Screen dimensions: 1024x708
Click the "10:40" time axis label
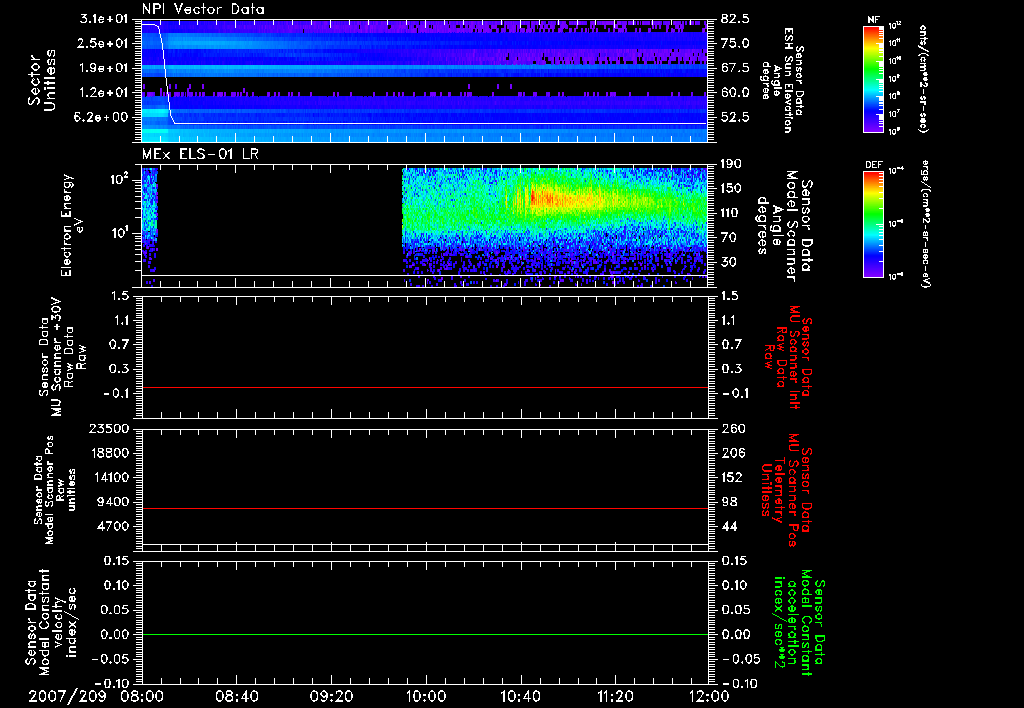[x=520, y=696]
